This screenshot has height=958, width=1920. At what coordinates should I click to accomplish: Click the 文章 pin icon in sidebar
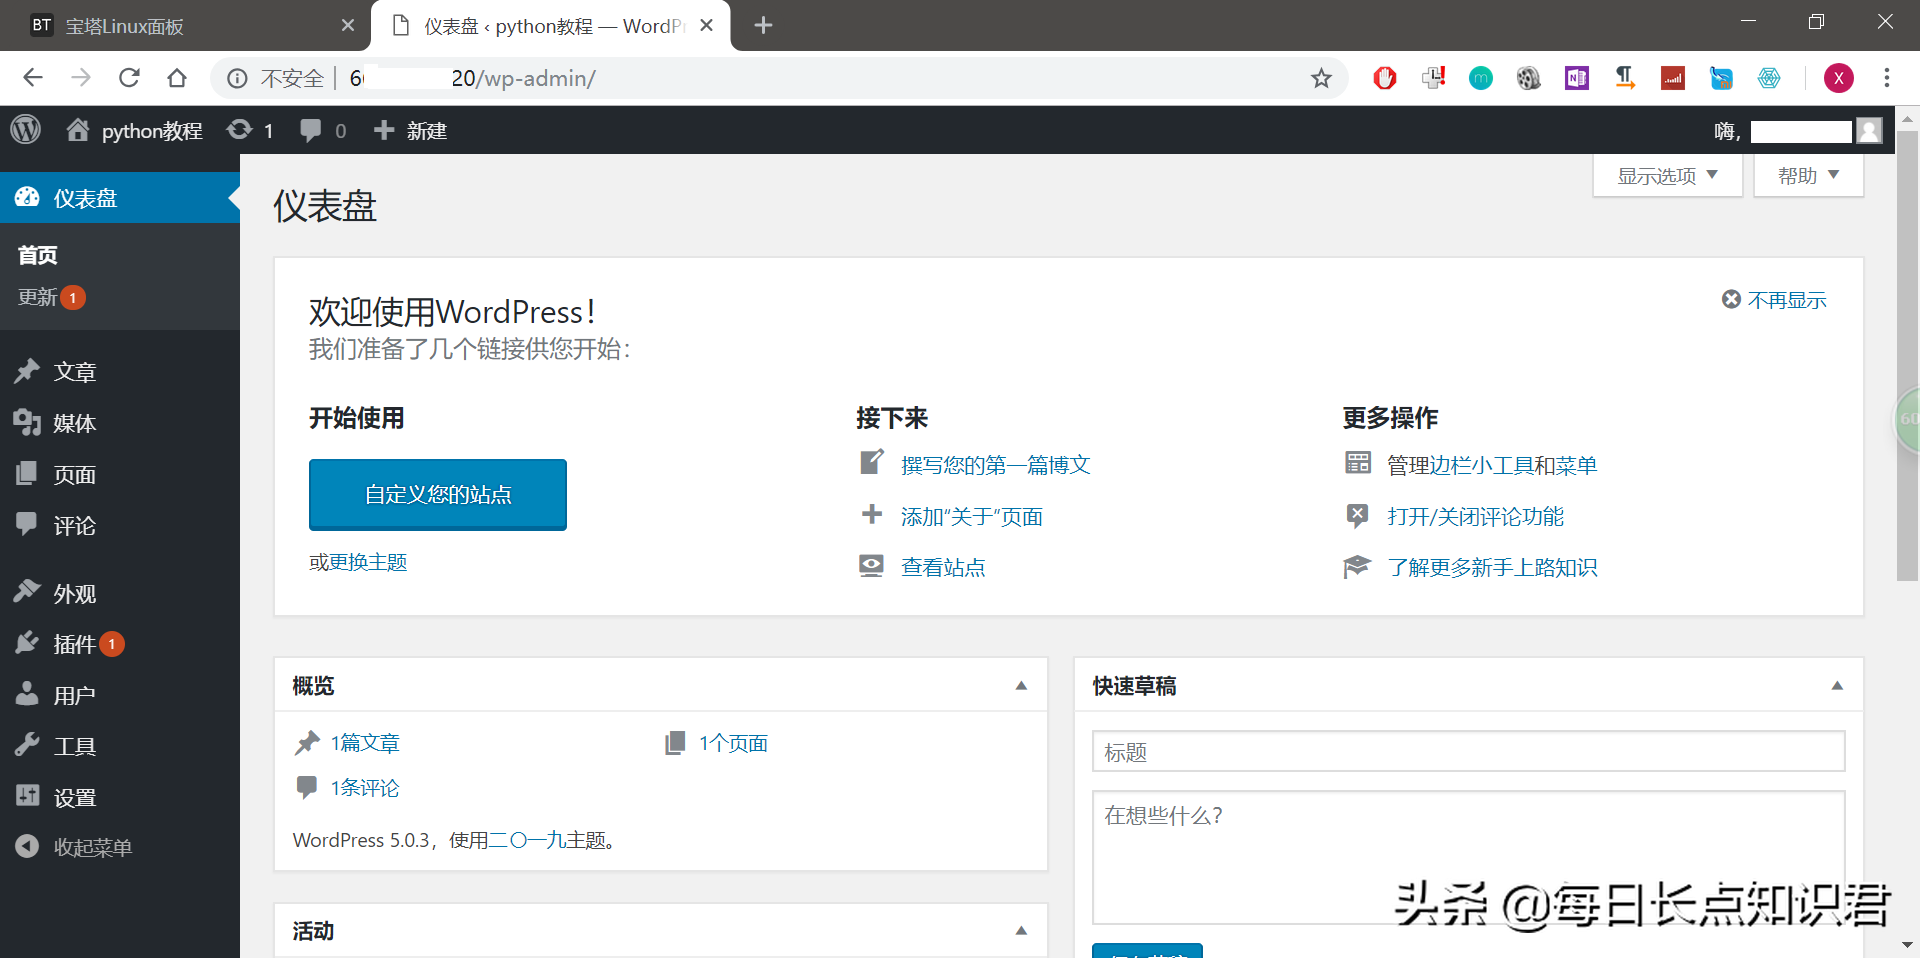tap(27, 371)
